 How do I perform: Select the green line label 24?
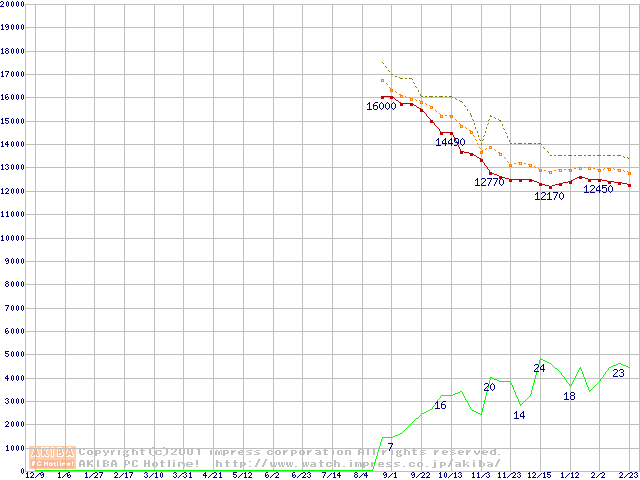tap(539, 368)
